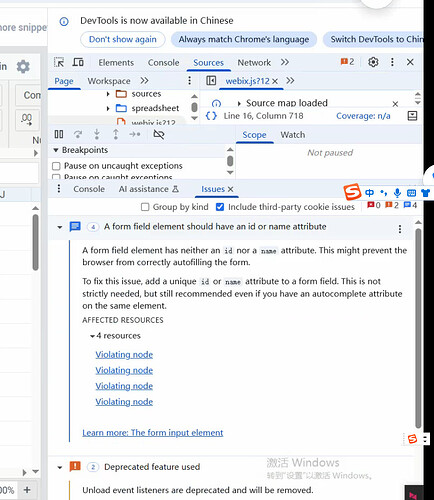This screenshot has height=500, width=434.
Task: Open the Workspace navigator tab
Action: 109,81
